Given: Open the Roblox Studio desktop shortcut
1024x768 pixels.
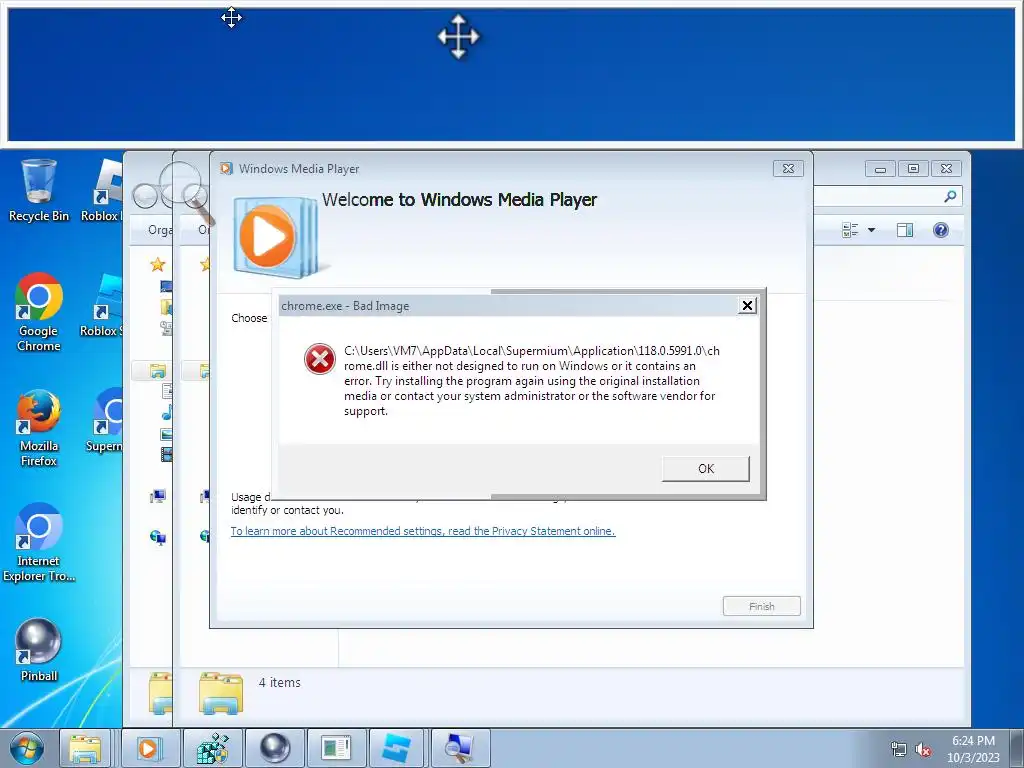Looking at the screenshot, I should point(102,306).
